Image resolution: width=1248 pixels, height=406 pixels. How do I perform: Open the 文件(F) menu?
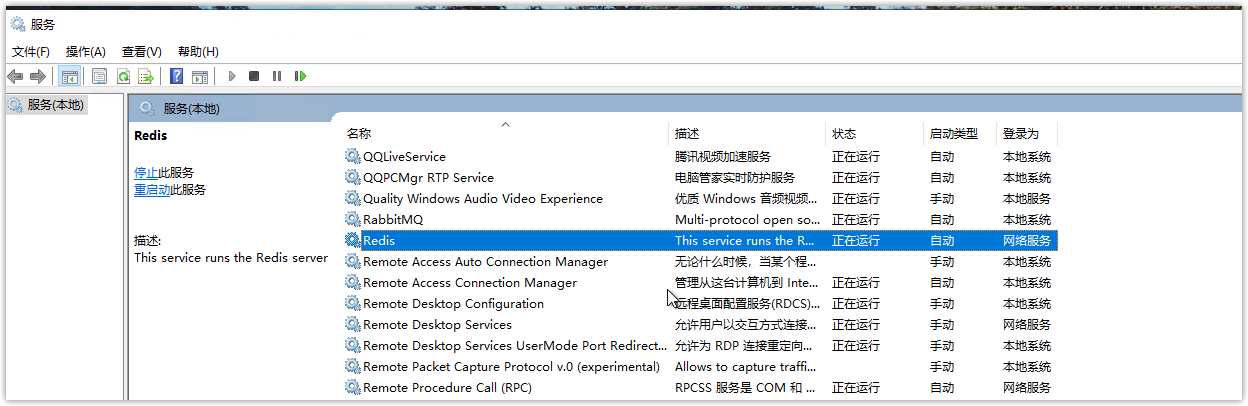coord(31,51)
